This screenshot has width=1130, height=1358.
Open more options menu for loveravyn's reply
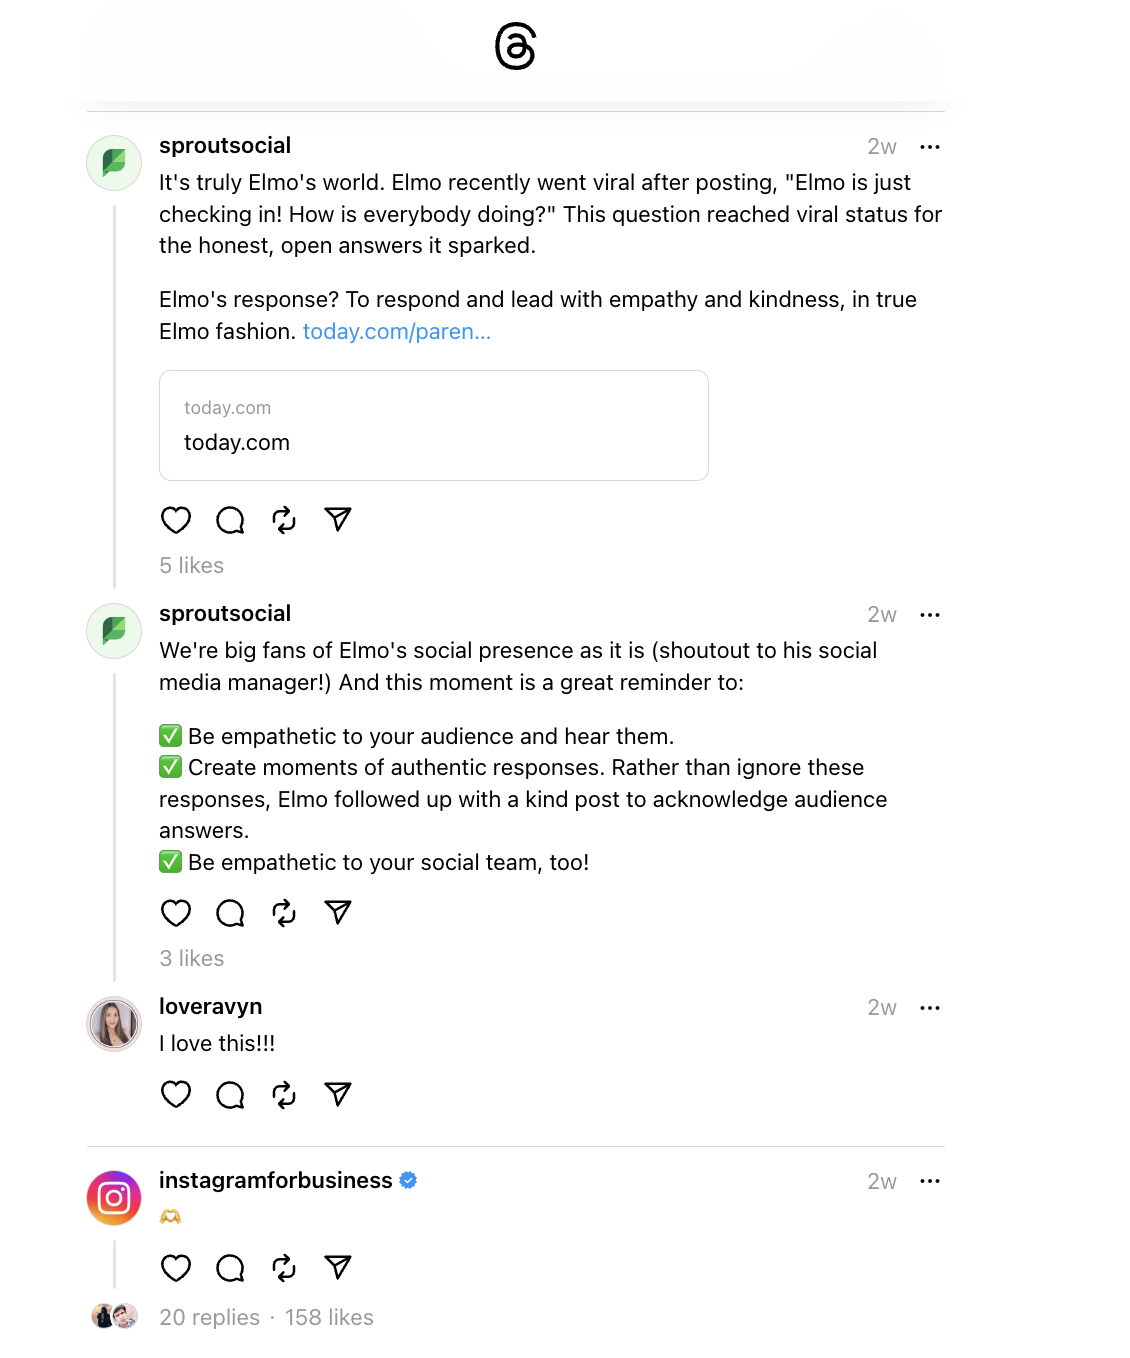[930, 1008]
